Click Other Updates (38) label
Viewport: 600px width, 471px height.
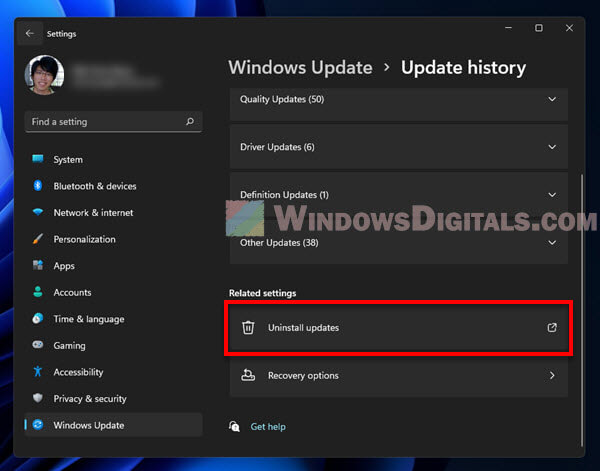tap(279, 243)
